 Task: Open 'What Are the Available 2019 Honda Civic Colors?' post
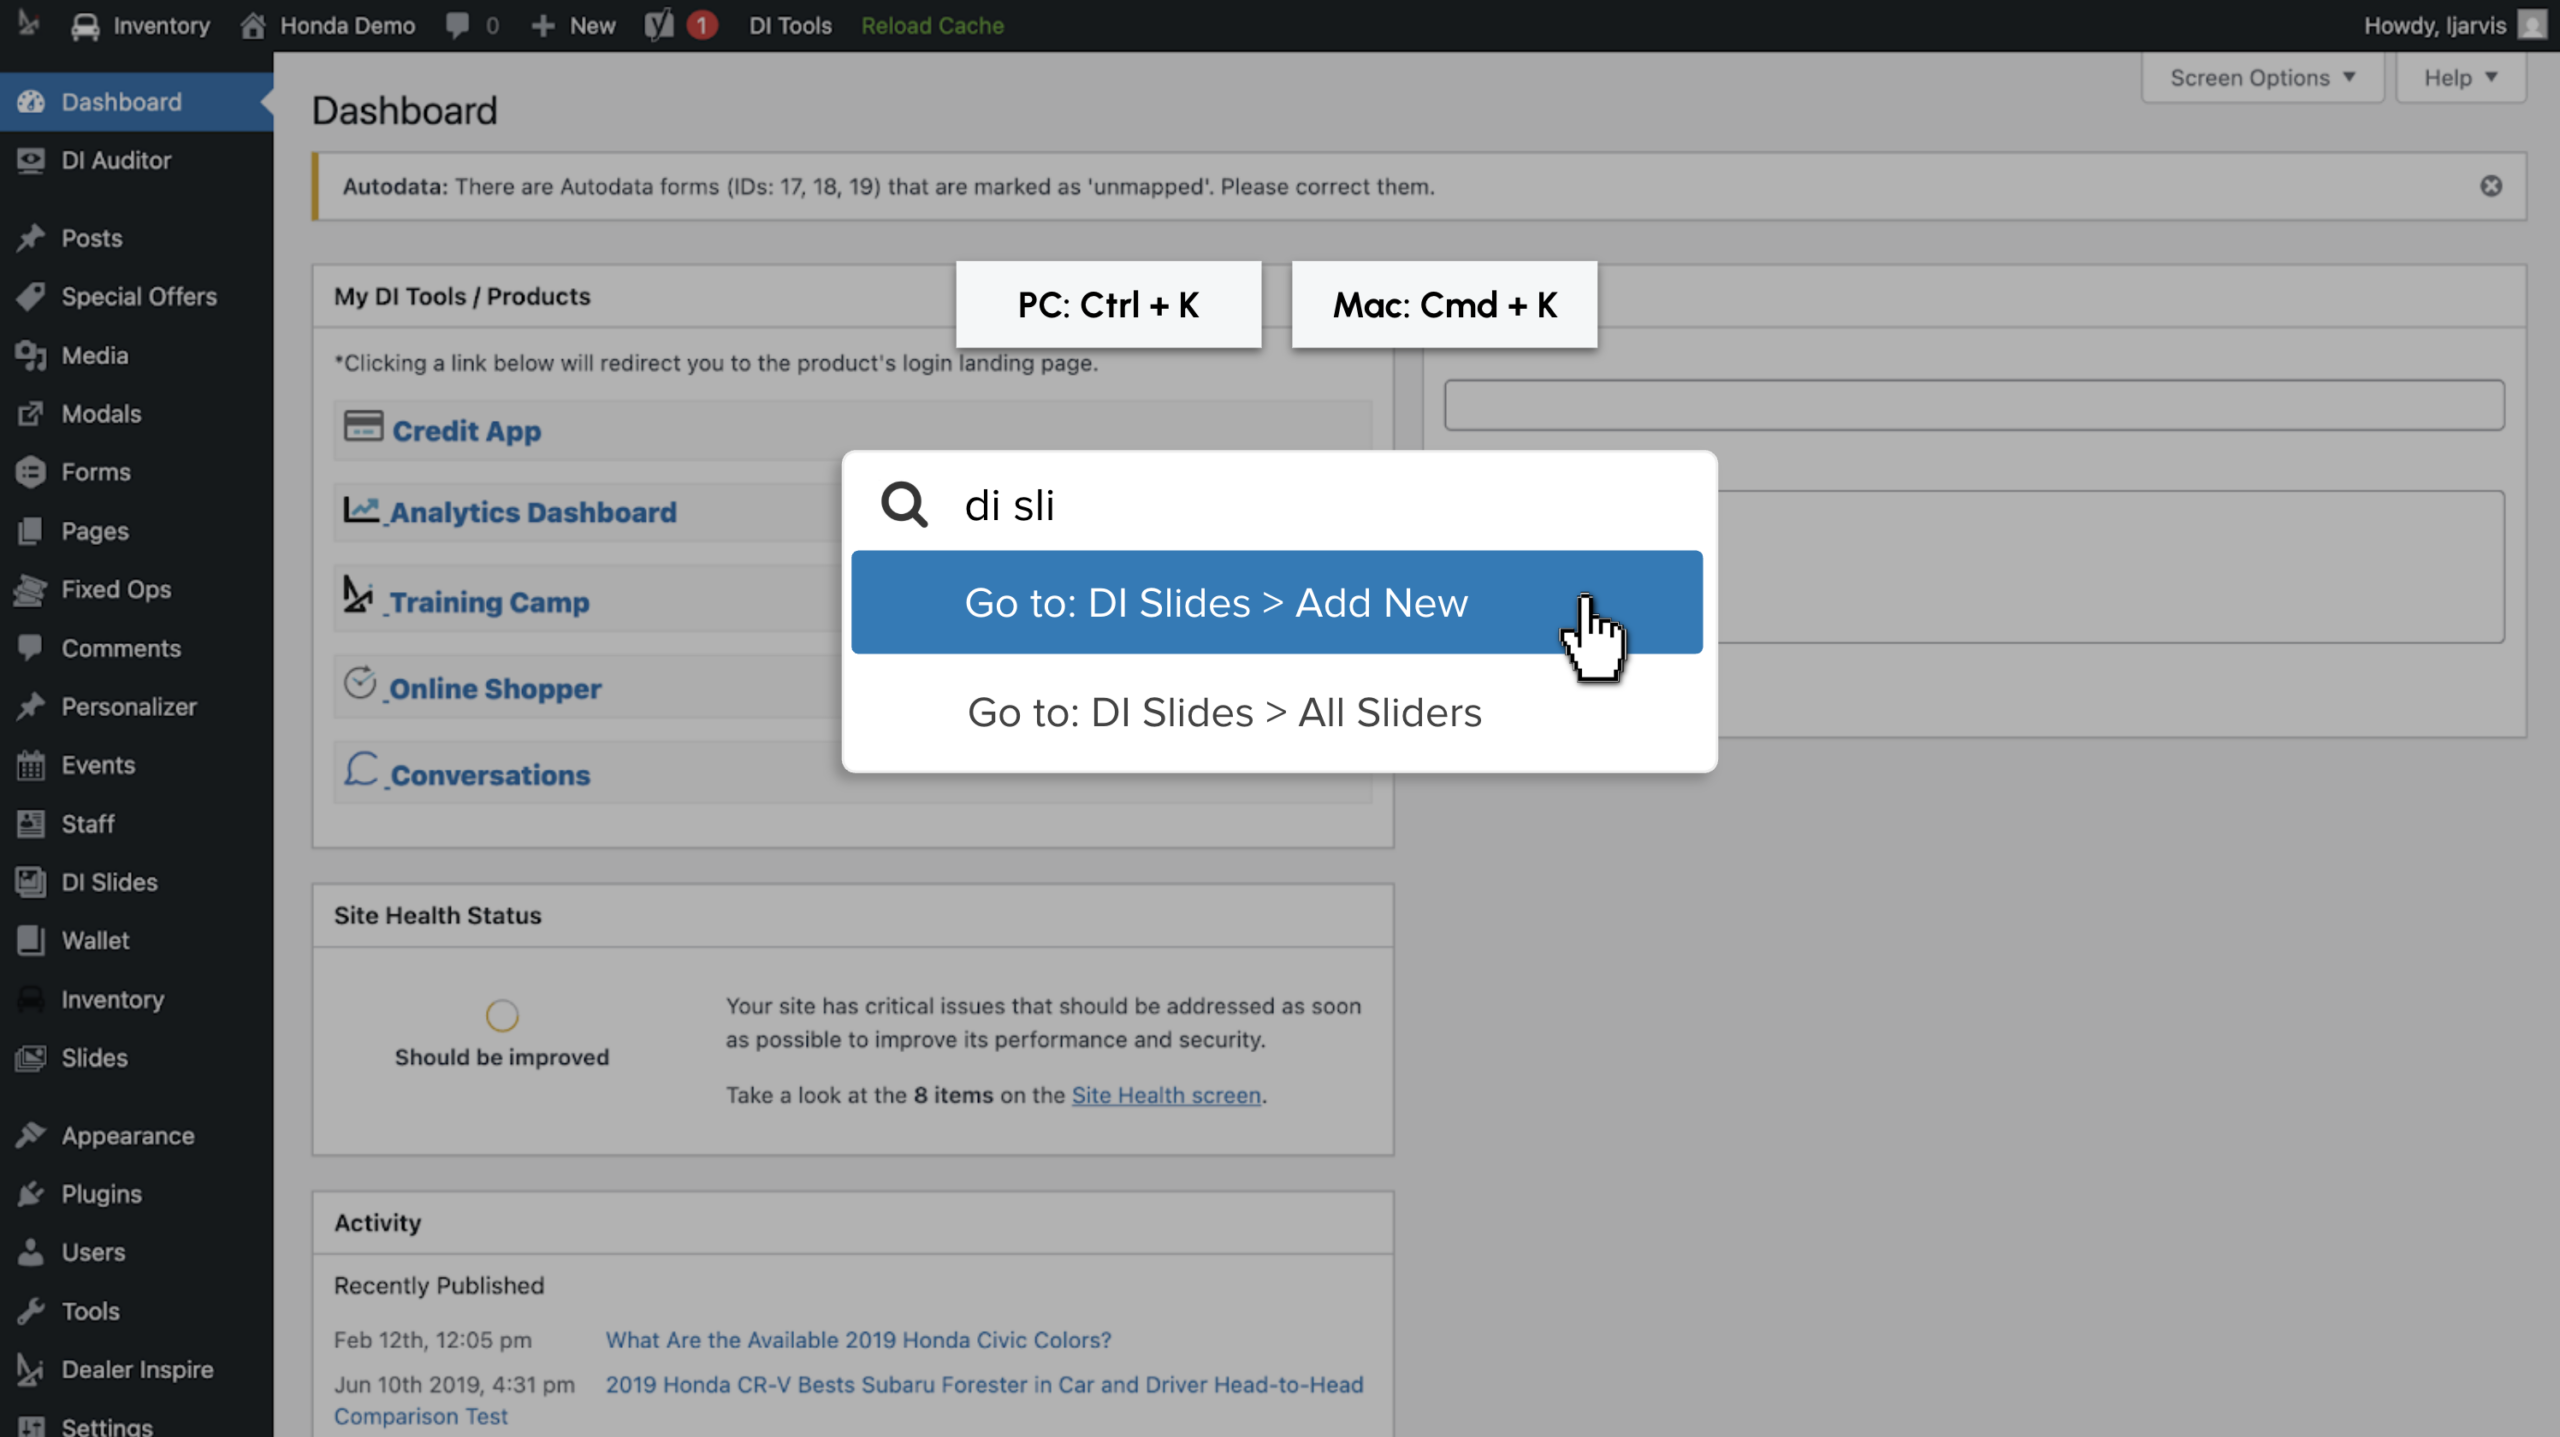click(x=858, y=1340)
